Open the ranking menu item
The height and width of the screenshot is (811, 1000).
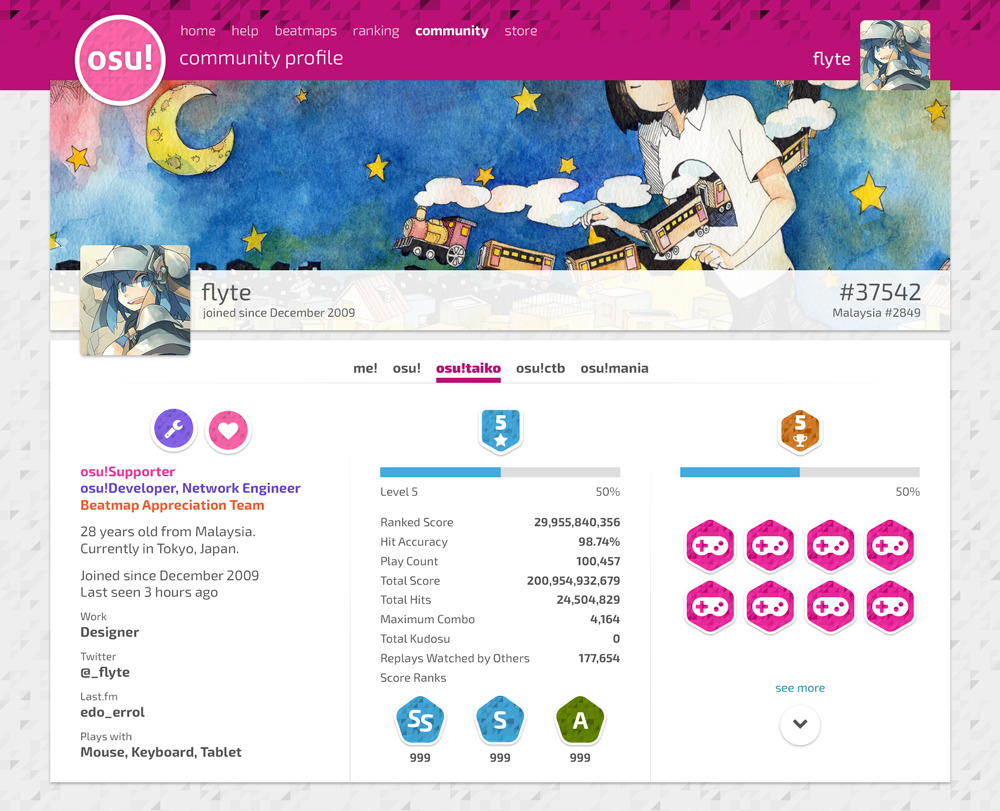(x=376, y=31)
